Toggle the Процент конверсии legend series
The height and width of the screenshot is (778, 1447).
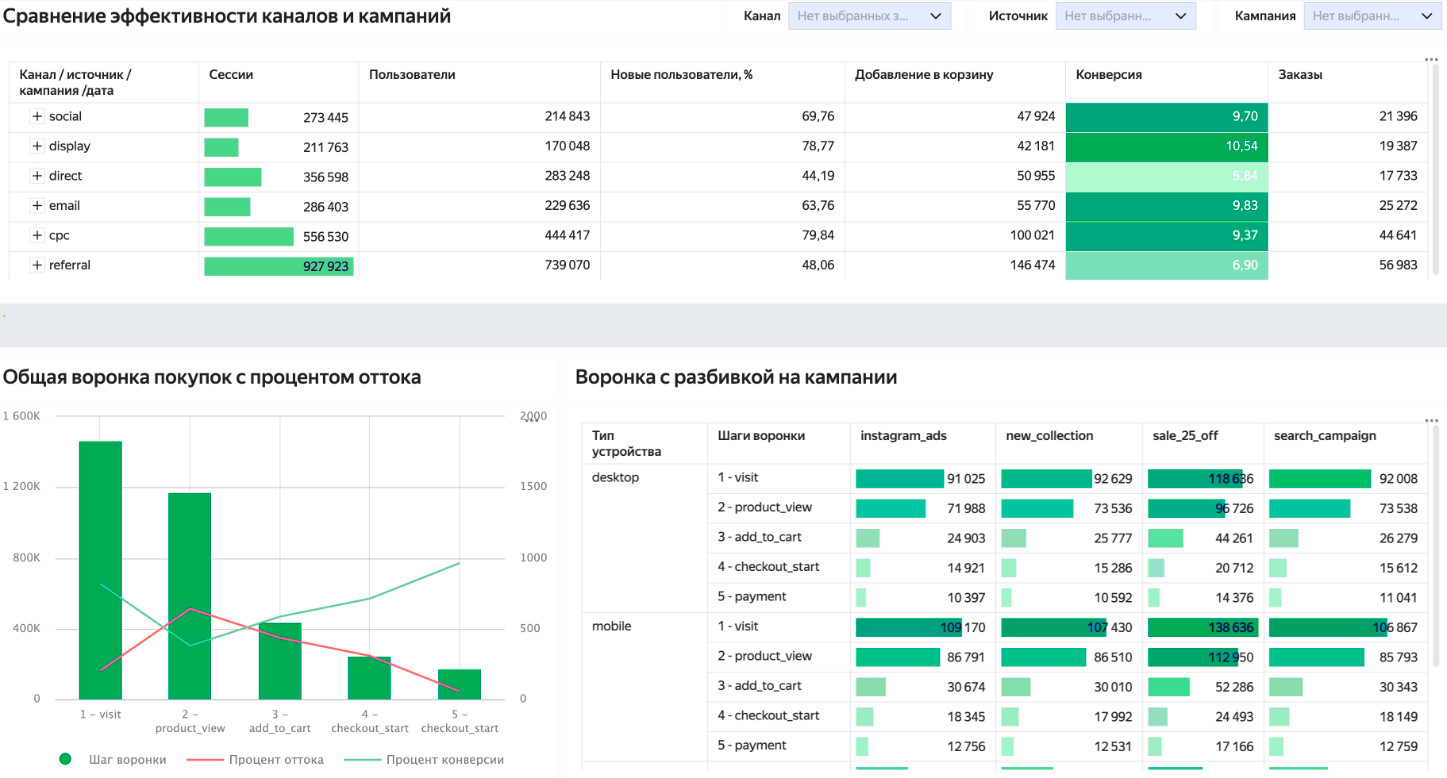pos(424,759)
